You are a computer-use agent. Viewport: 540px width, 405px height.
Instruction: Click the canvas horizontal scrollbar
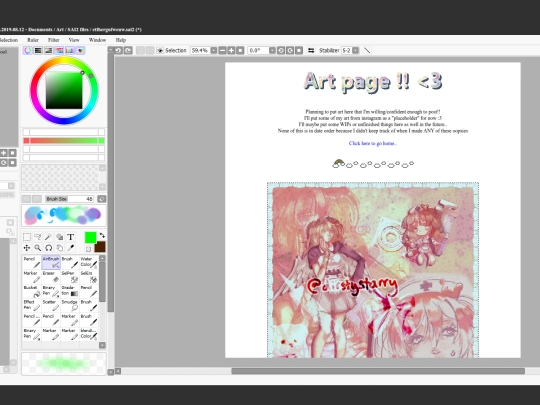378,371
